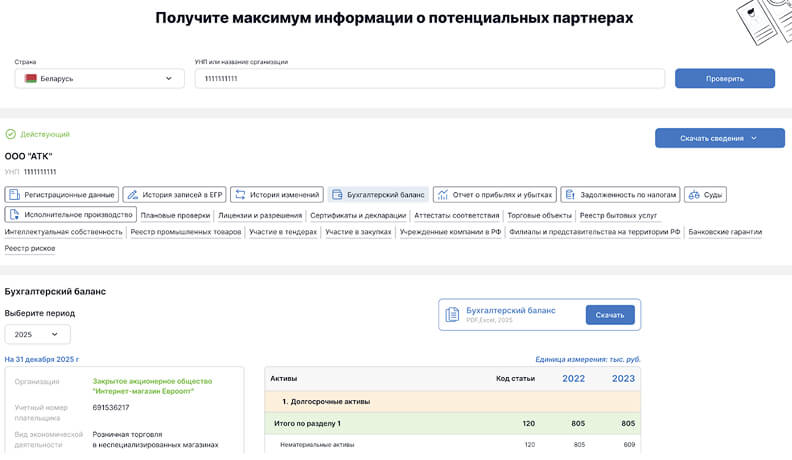This screenshot has height=460, width=792.
Task: Open the Плановые проверки tab
Action: coord(175,215)
